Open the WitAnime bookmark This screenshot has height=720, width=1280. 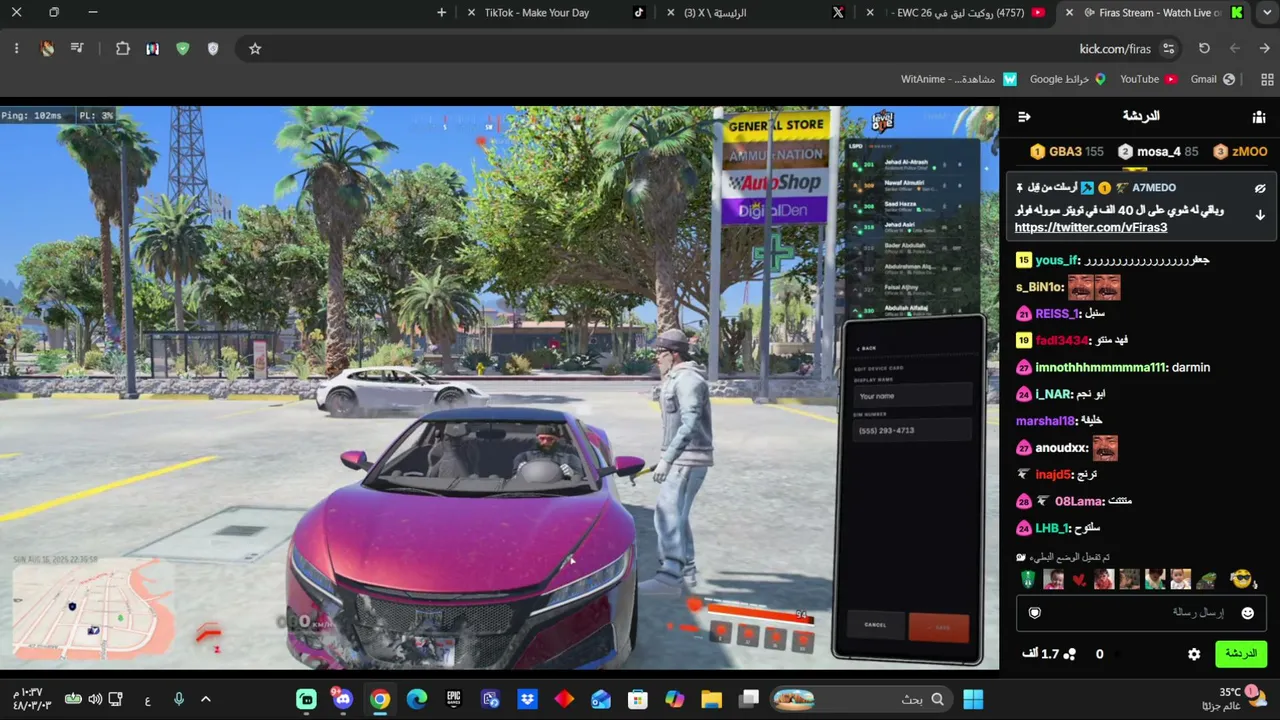tap(959, 79)
